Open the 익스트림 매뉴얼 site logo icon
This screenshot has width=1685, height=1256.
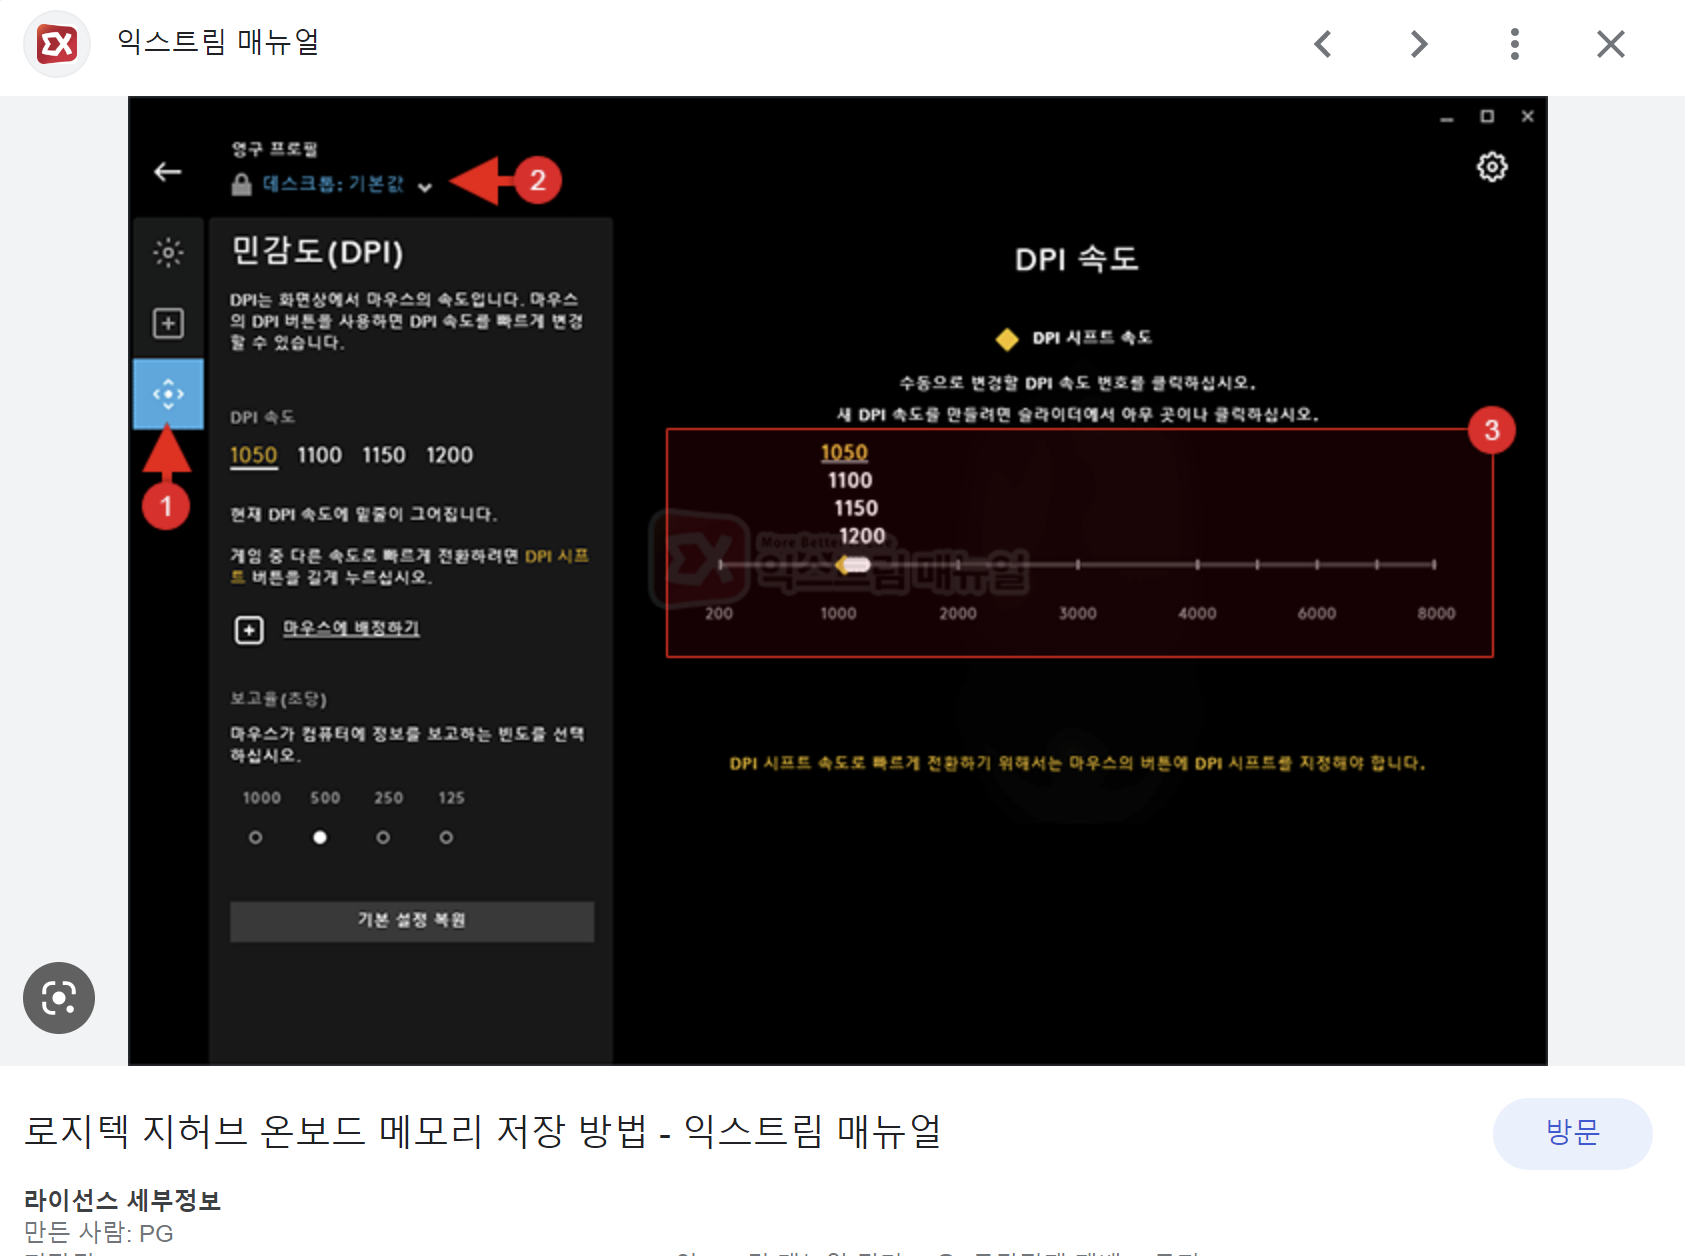pos(57,44)
